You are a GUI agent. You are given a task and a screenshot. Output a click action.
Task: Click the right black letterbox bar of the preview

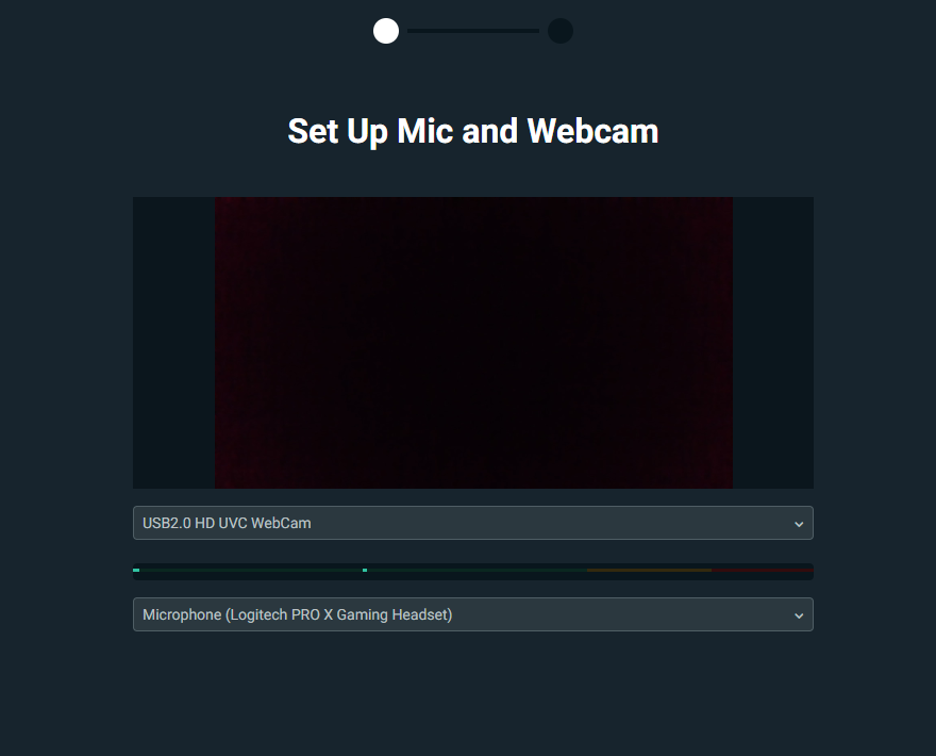[x=773, y=343]
